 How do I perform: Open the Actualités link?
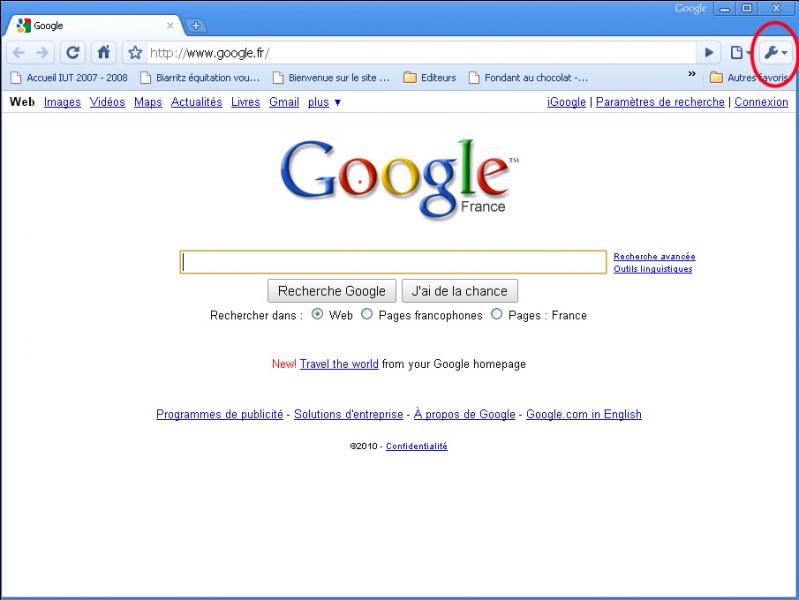pyautogui.click(x=196, y=102)
